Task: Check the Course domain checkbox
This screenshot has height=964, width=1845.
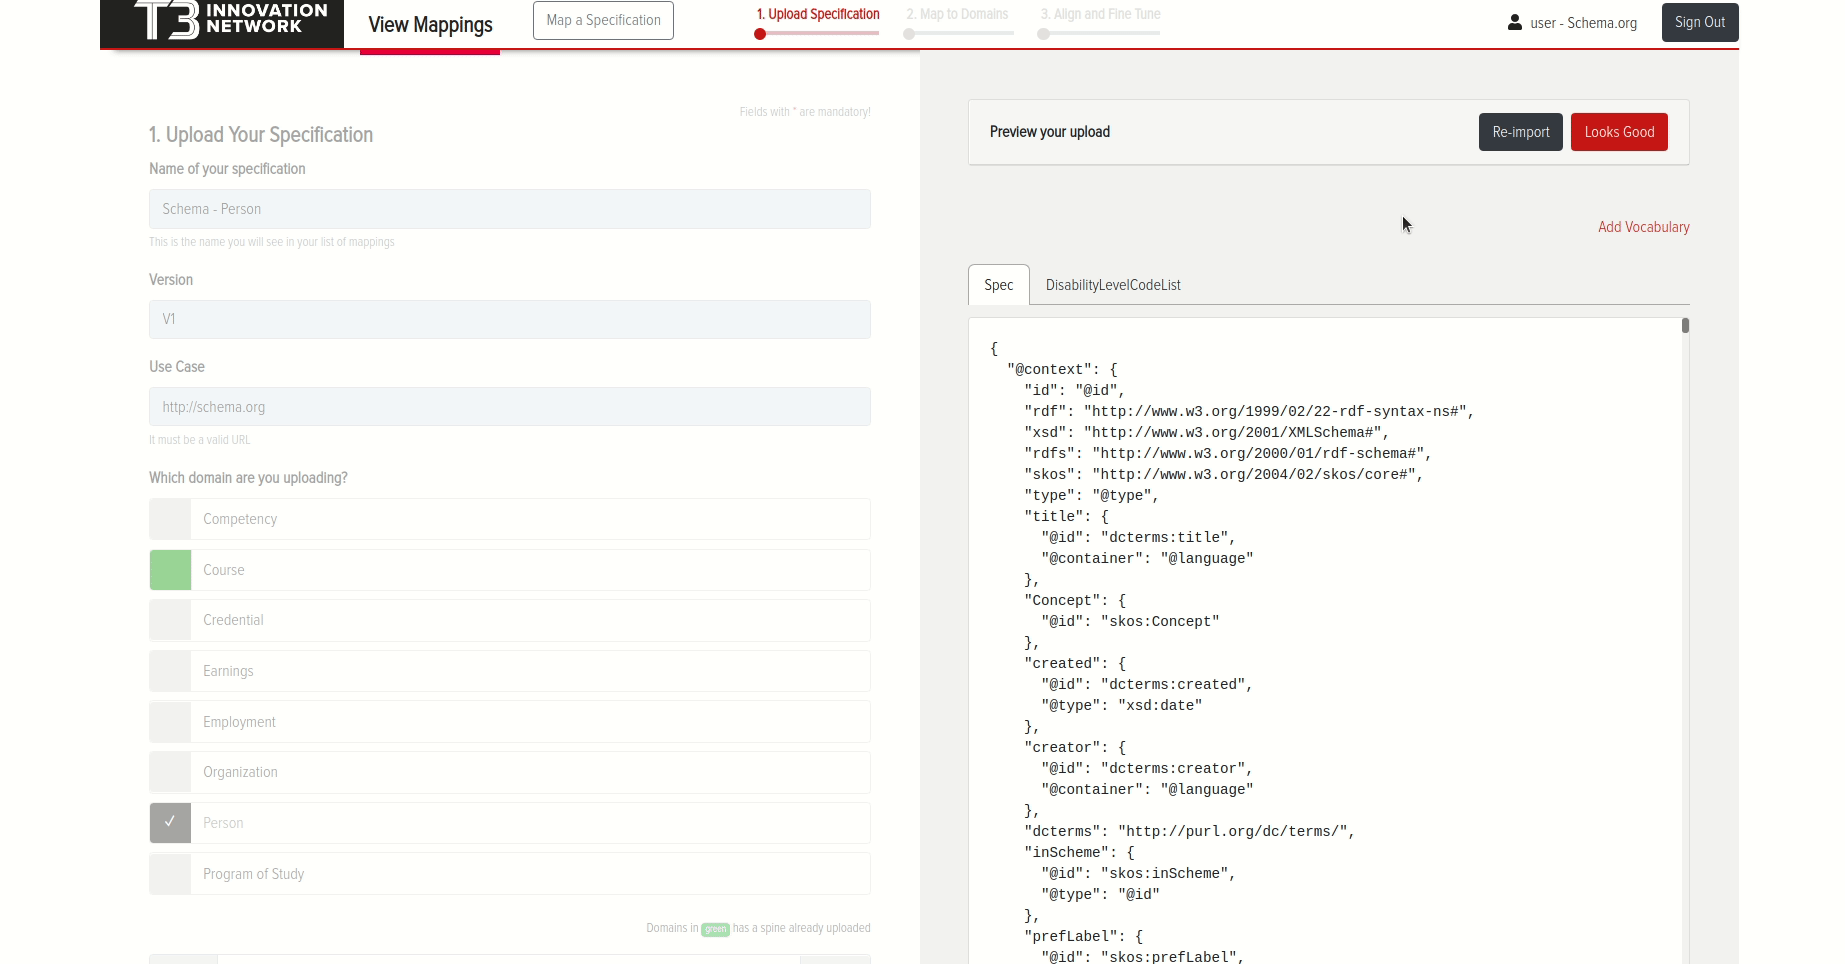Action: click(170, 570)
